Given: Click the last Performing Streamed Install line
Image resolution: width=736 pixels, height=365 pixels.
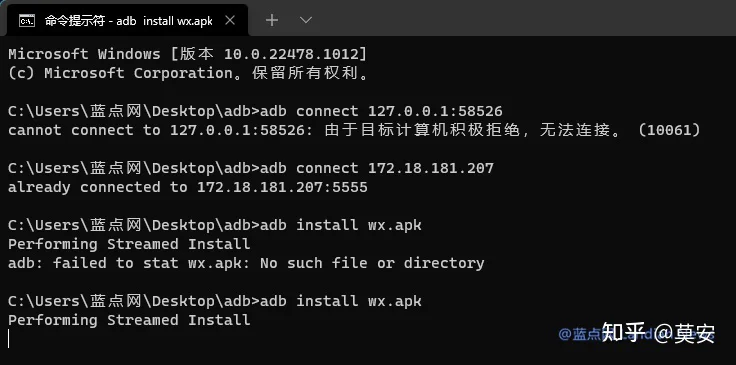Looking at the screenshot, I should coord(129,320).
